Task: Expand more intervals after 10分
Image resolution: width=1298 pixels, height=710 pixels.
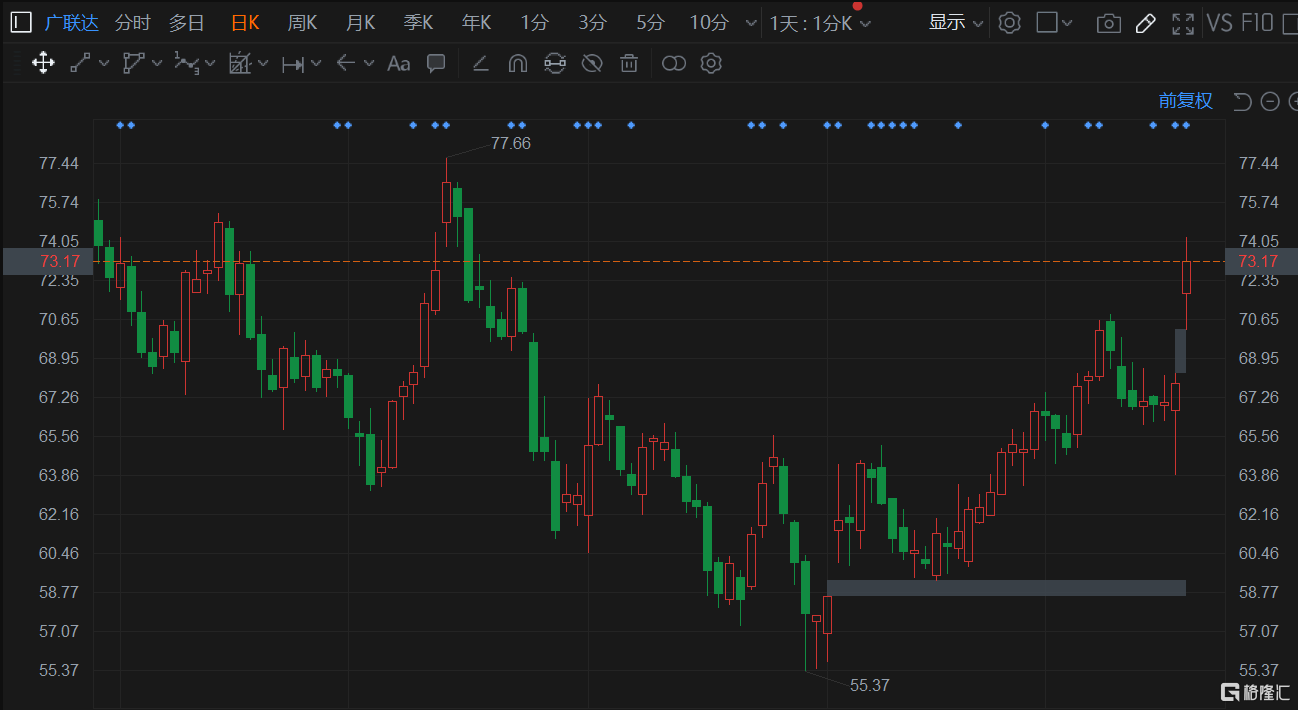Action: (x=751, y=23)
